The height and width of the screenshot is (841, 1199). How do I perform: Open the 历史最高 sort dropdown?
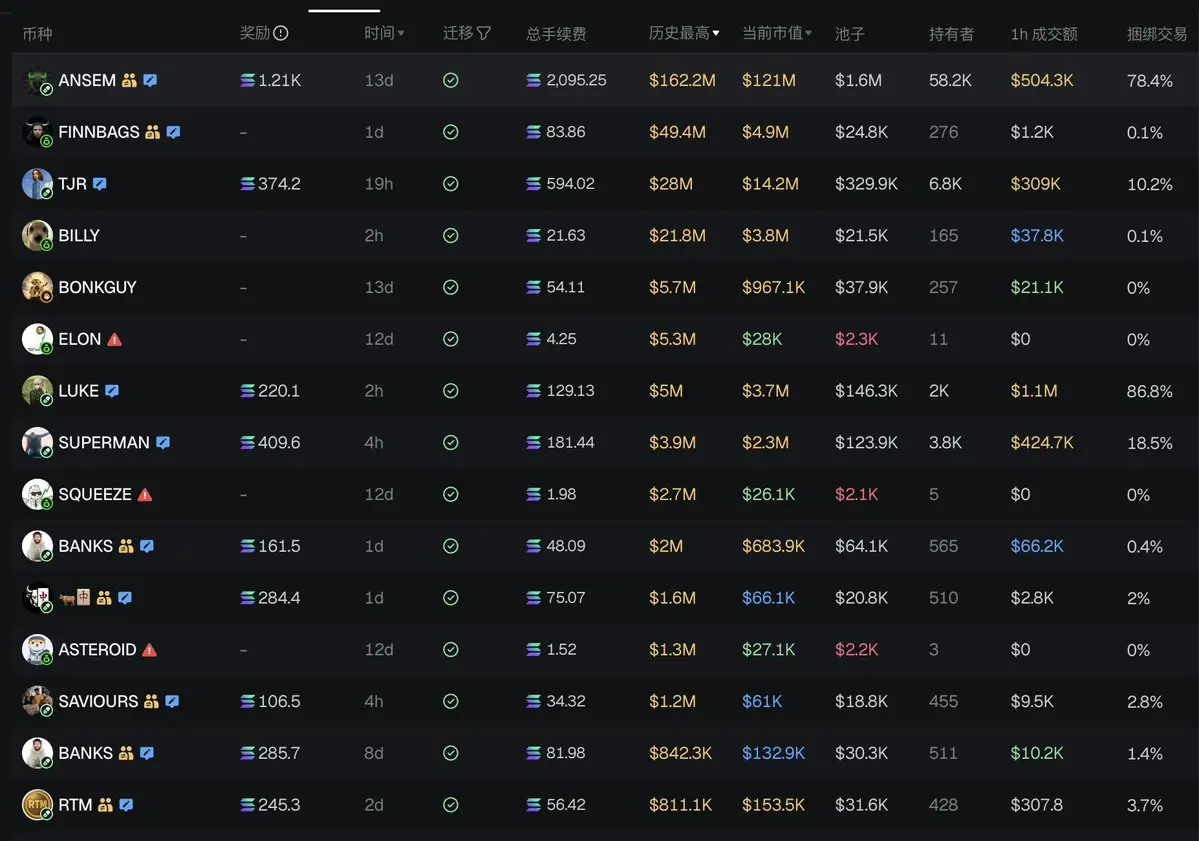click(x=716, y=33)
